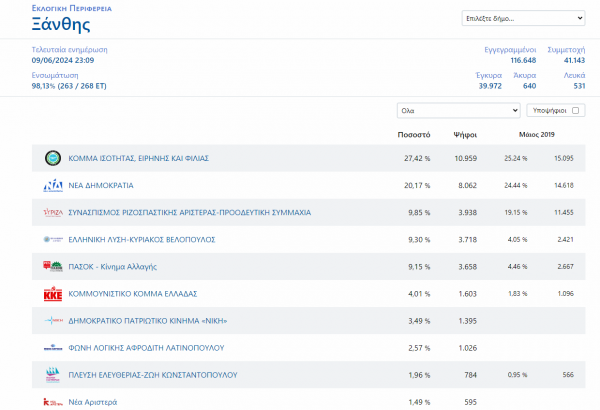
Task: Click the ΚΟΜΜΑ ΙΣΟΤΗΤΑΣ, ΕΙΡΗΝΗΣ ΚΑΙ ΦΙΛΙΑΣ party logo
Action: tap(53, 158)
